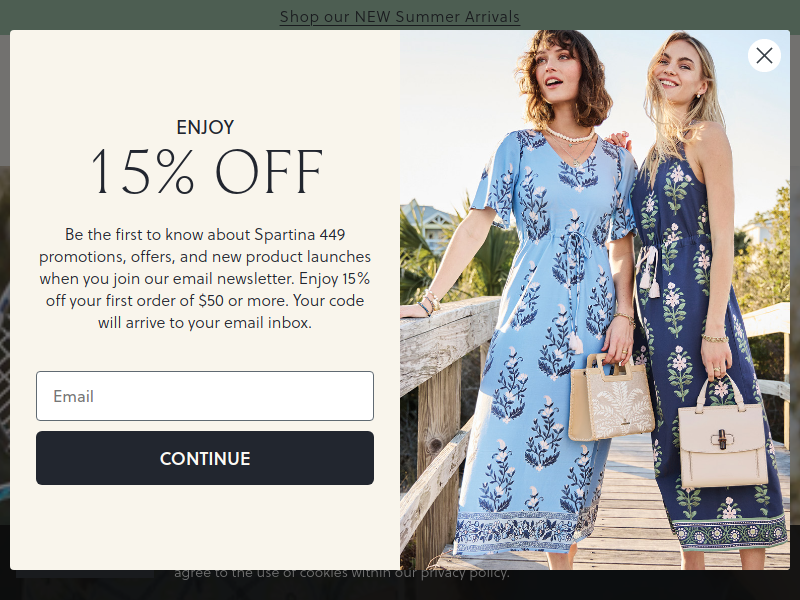Open the NEW Summer Arrivals link
The image size is (800, 600).
[400, 16]
